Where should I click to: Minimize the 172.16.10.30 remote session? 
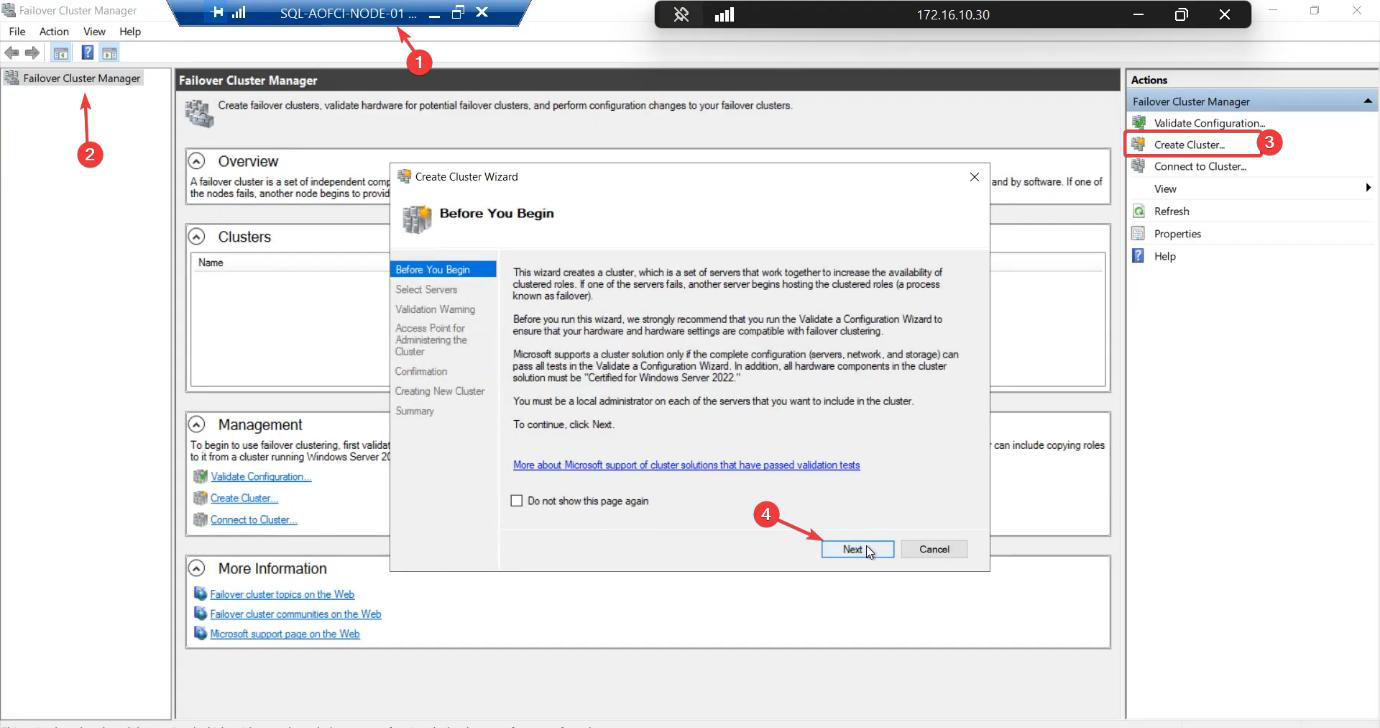point(1137,15)
